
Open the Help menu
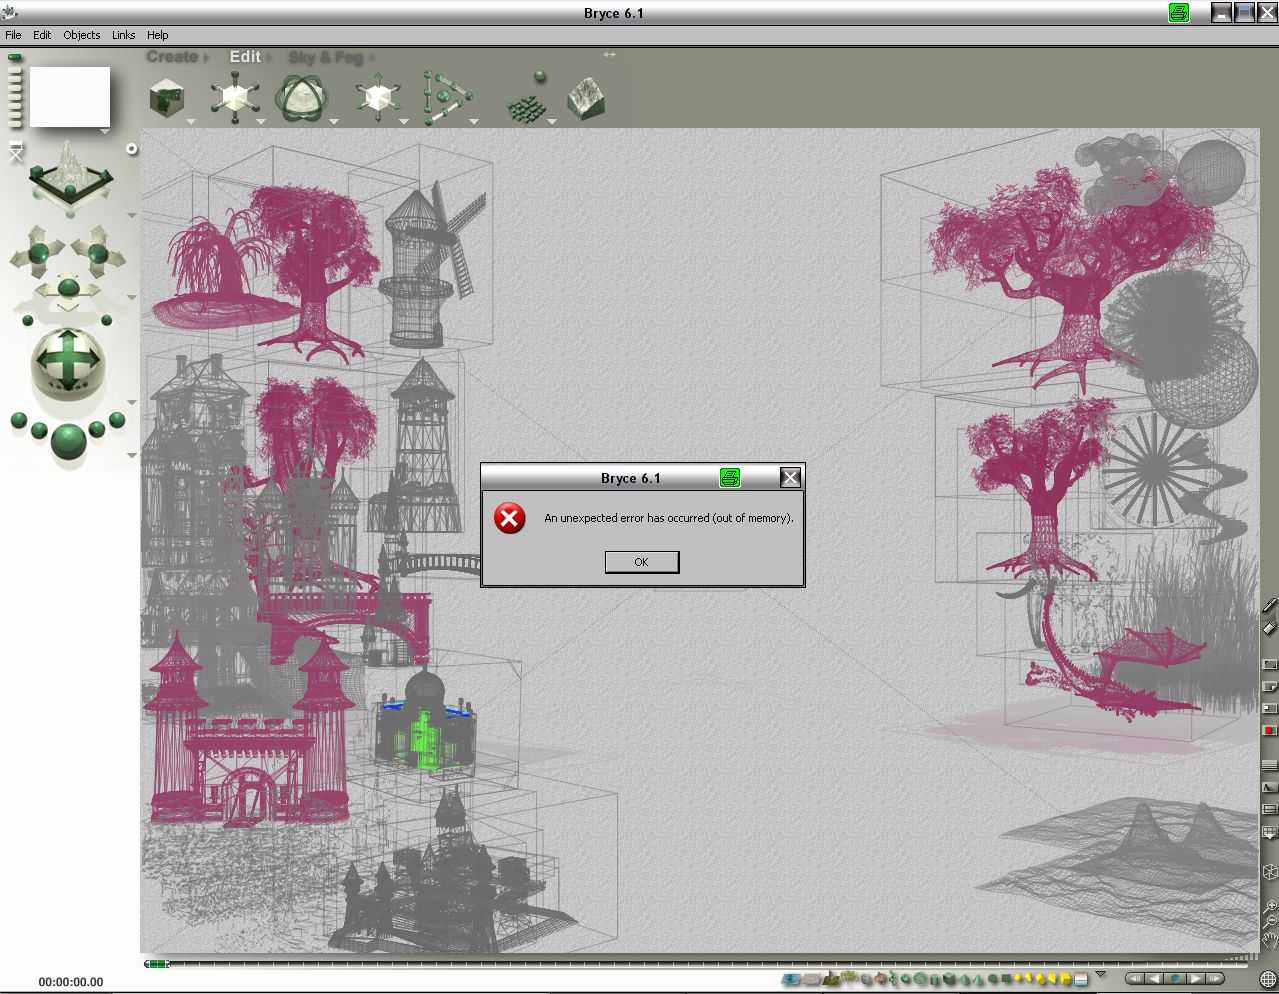click(157, 34)
